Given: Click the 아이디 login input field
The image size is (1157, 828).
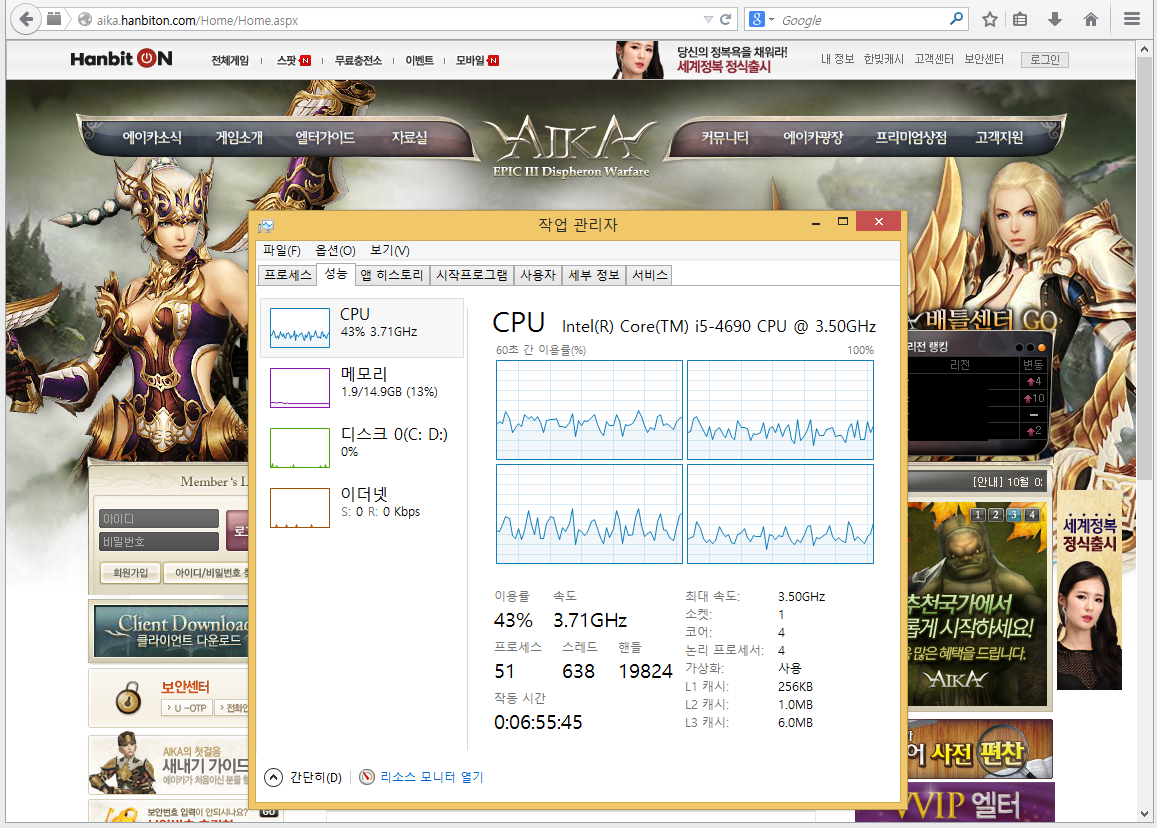Looking at the screenshot, I should (x=159, y=519).
